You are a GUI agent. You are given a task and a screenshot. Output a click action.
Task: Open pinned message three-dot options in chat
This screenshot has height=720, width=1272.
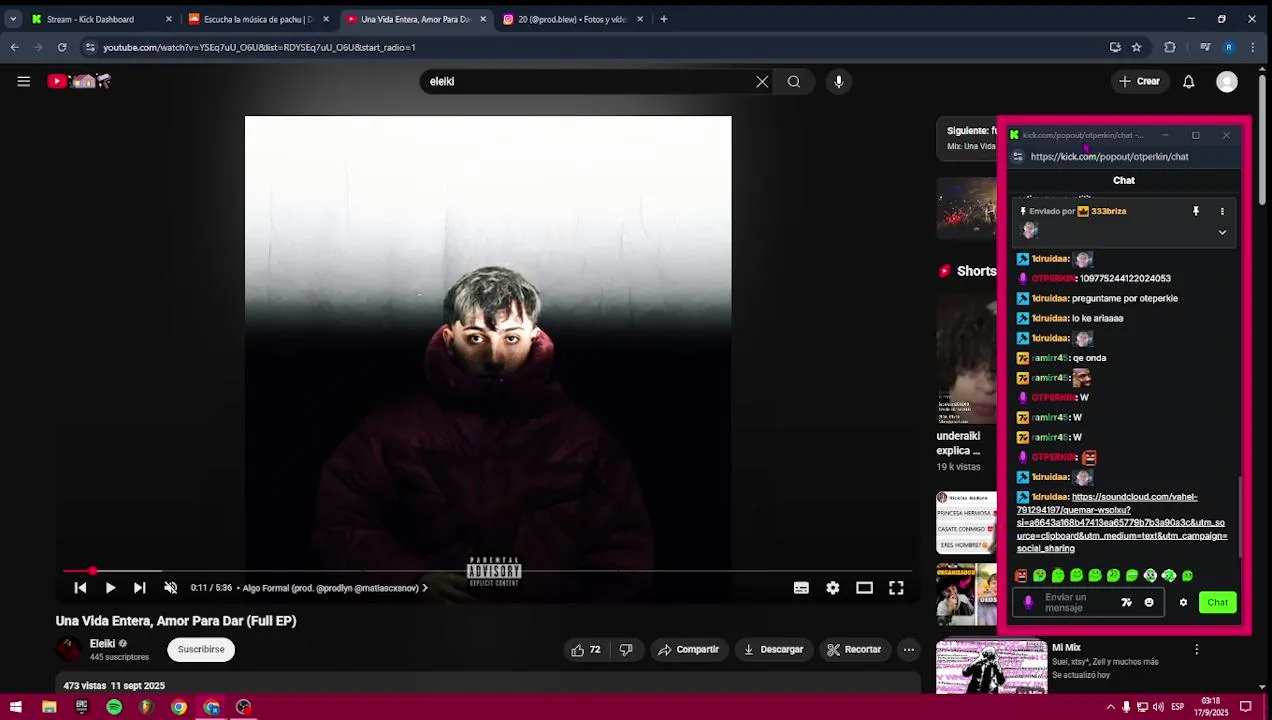1222,212
